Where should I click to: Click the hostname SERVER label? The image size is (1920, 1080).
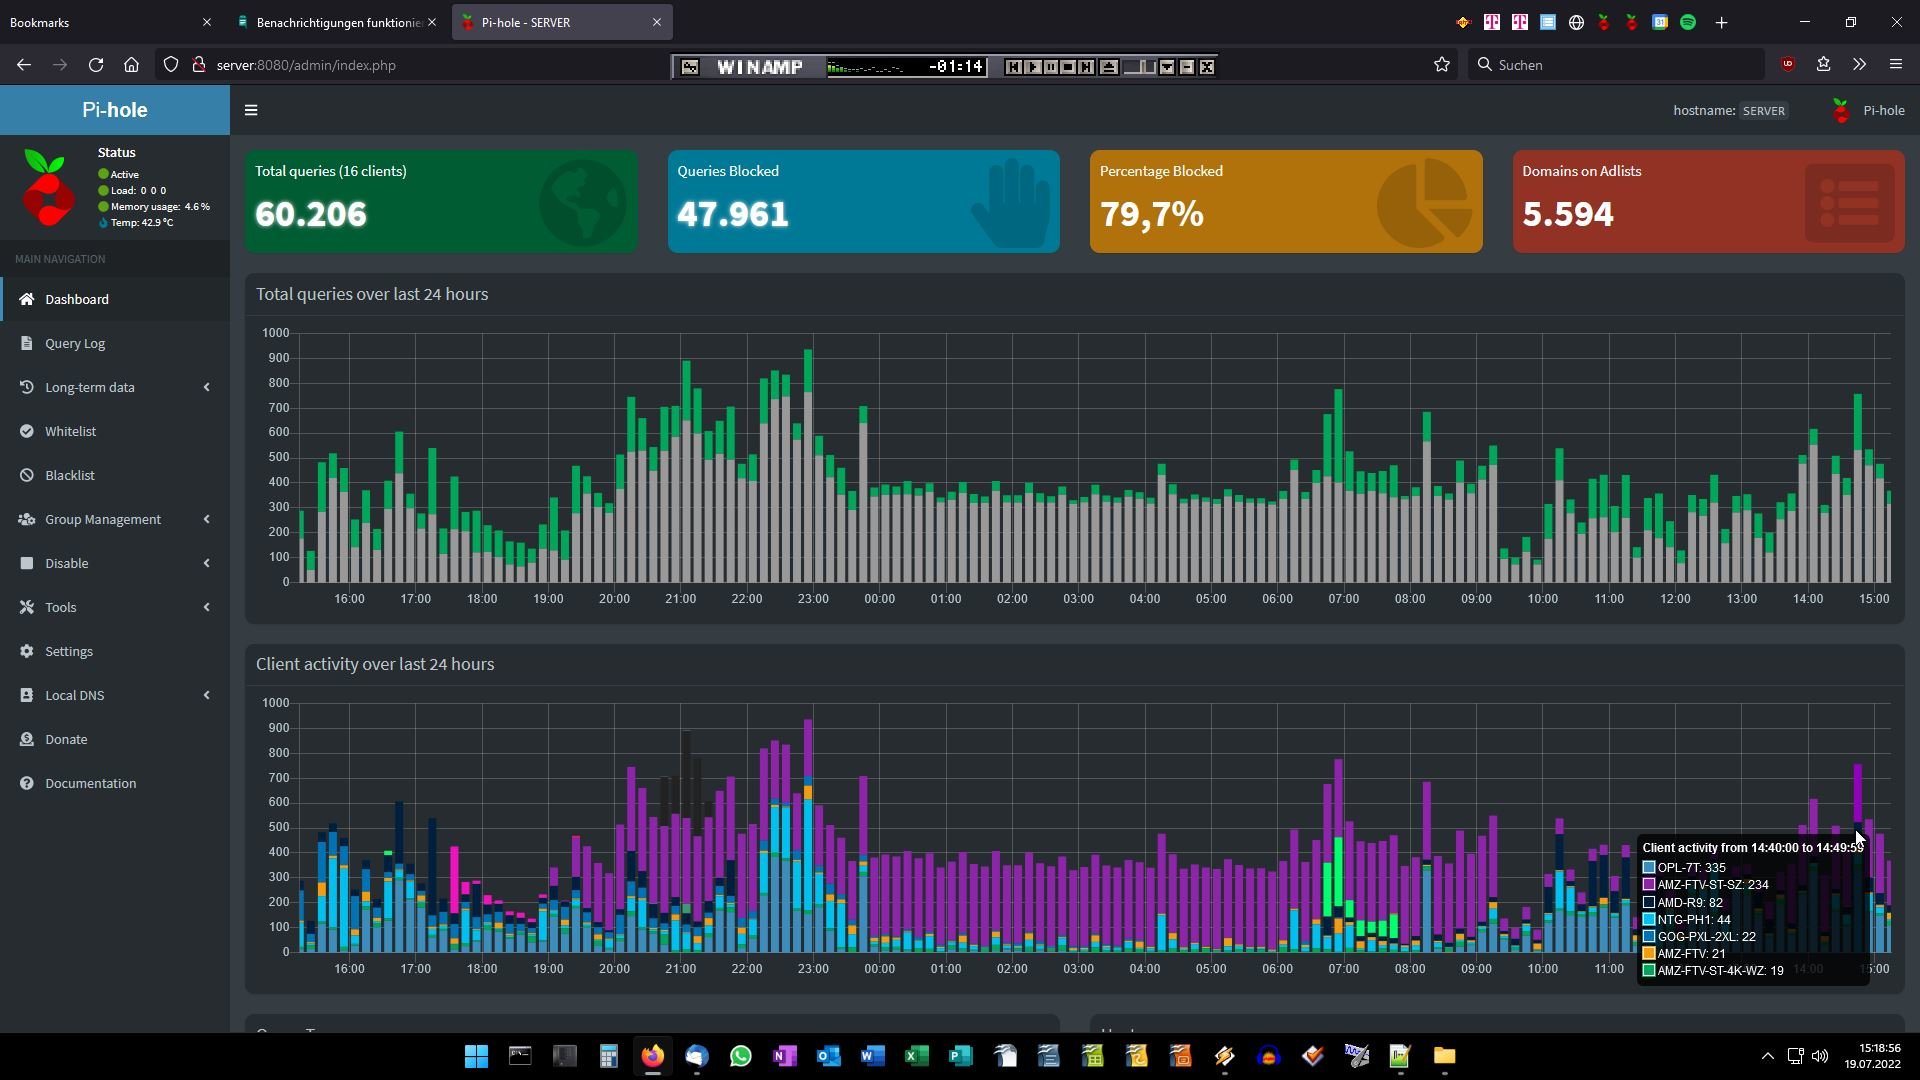click(x=1763, y=111)
